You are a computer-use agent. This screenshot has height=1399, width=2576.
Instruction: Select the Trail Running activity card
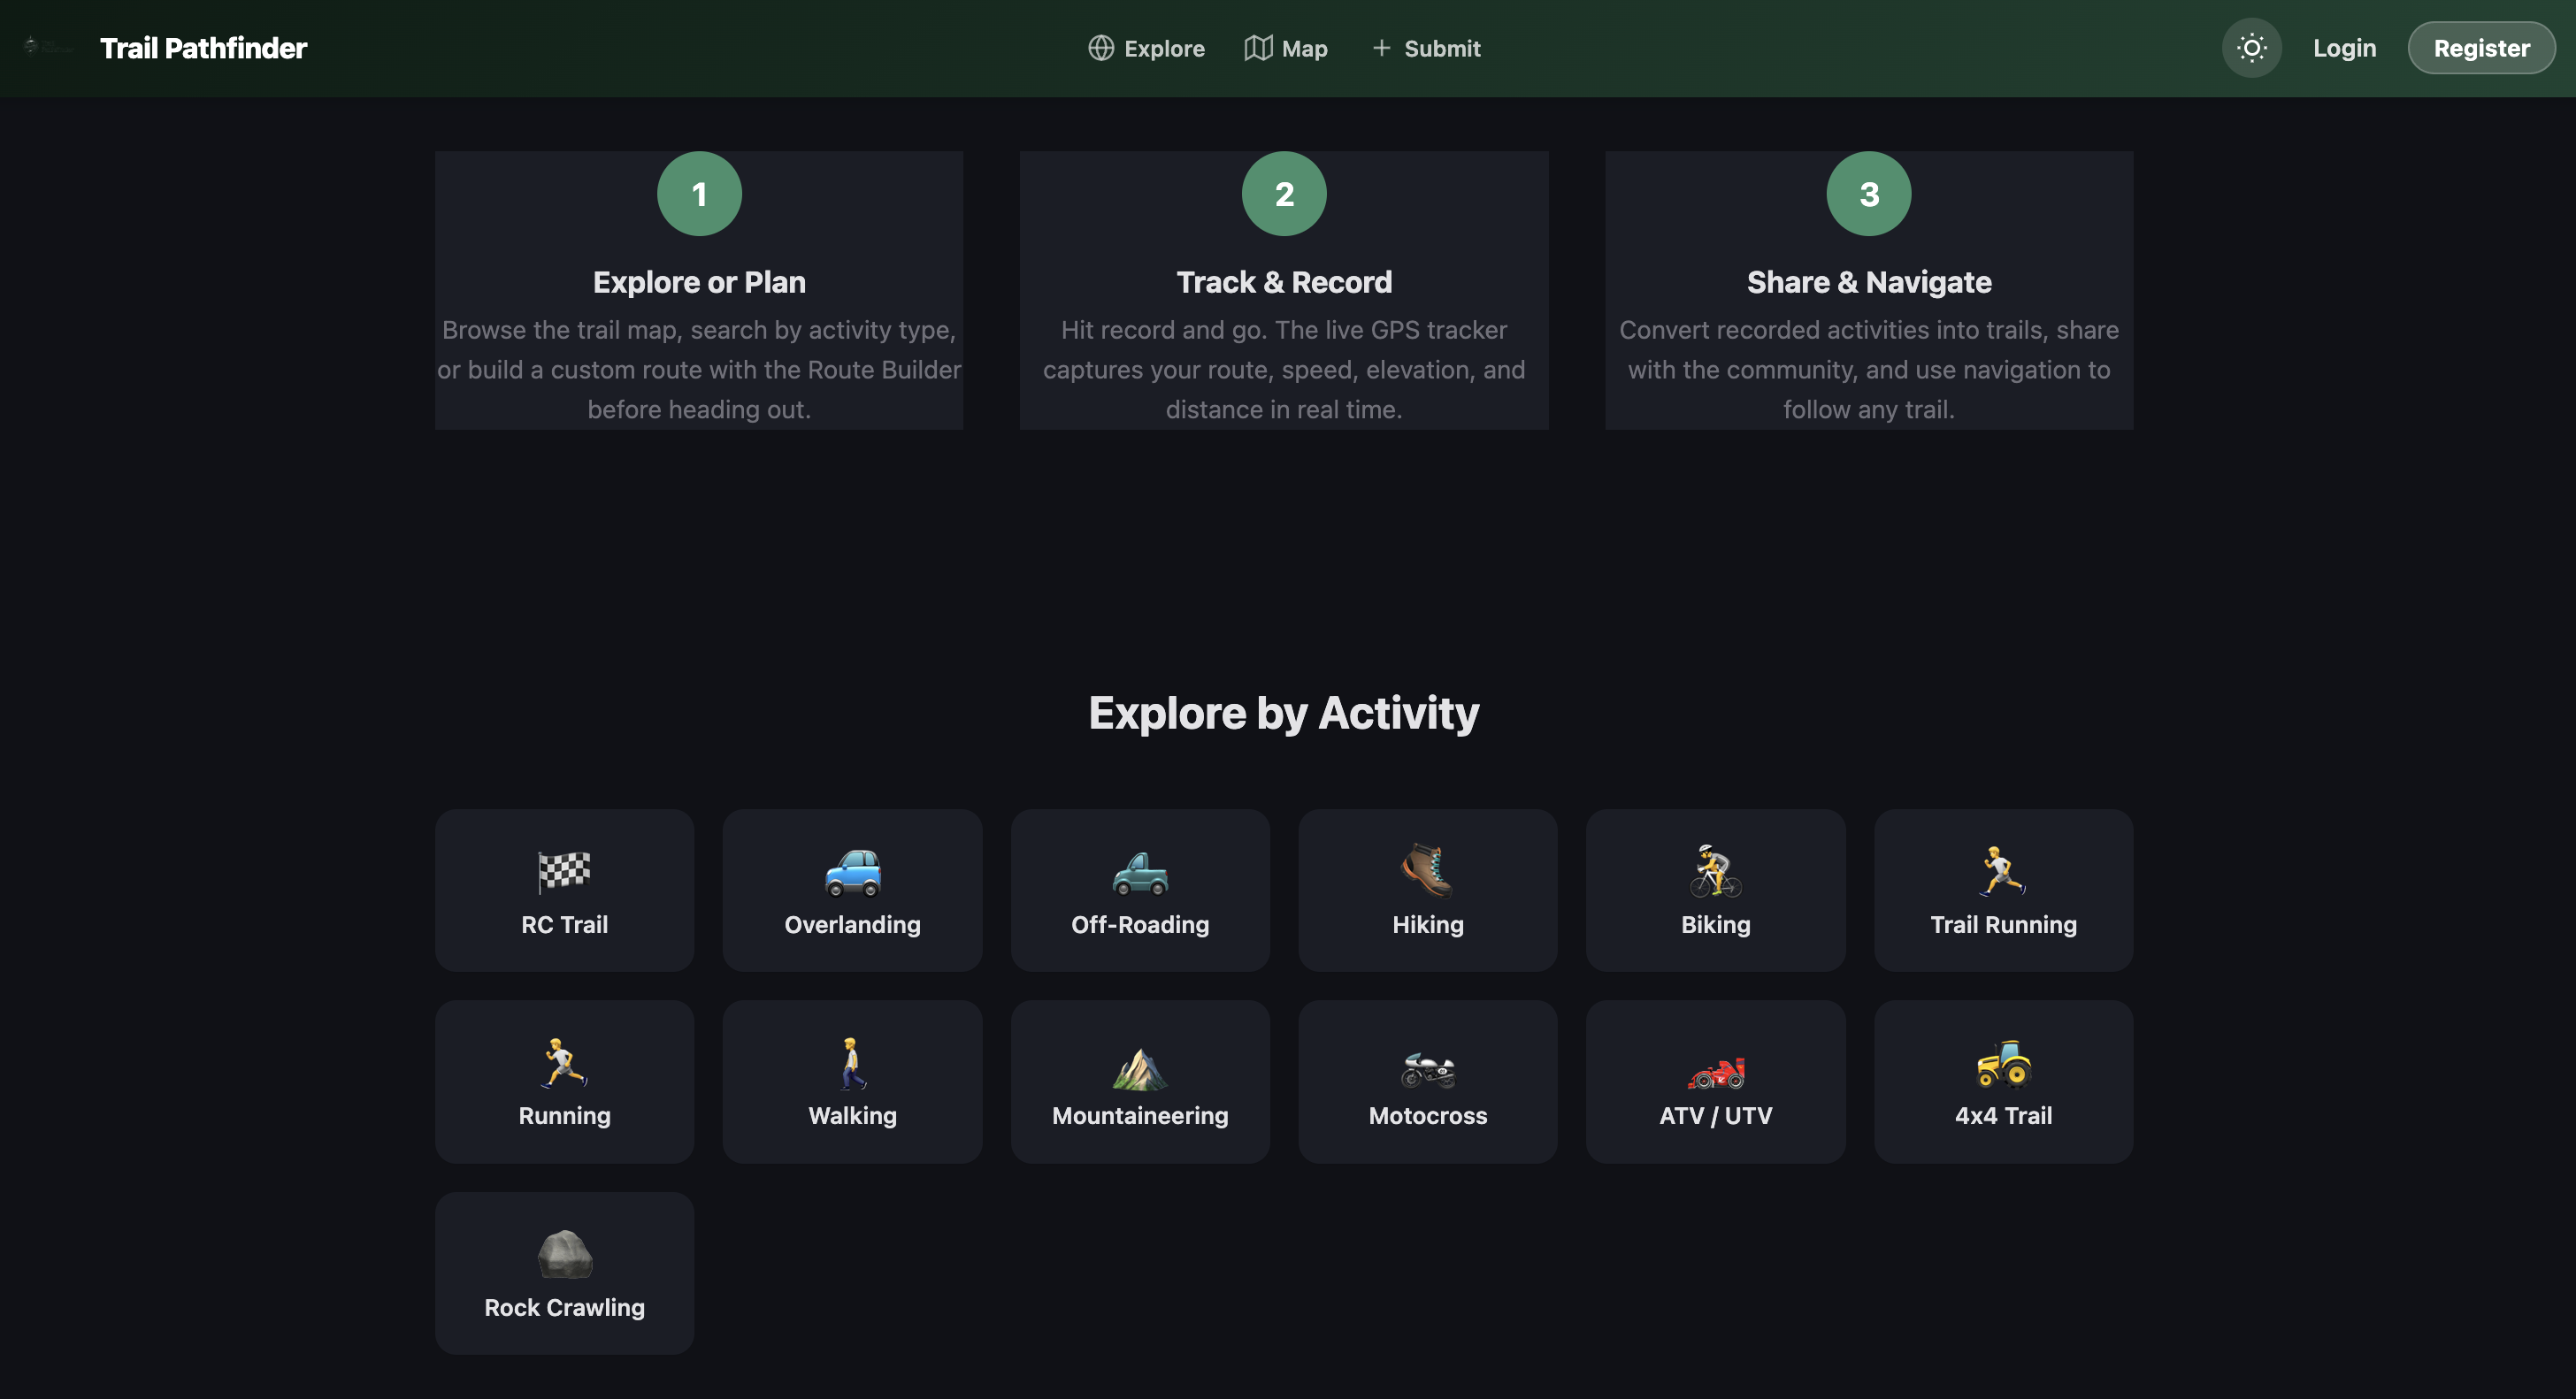coord(2002,890)
